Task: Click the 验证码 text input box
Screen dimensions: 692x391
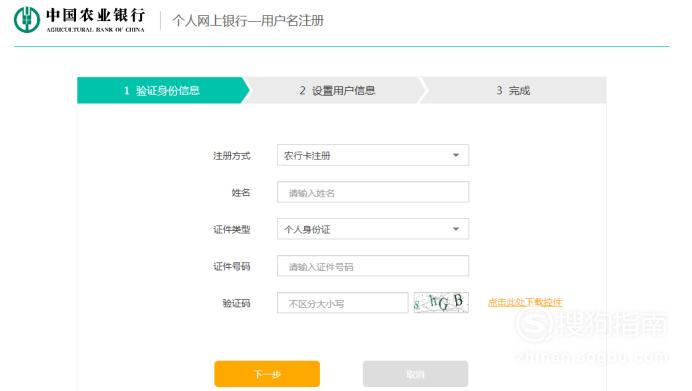Action: click(342, 303)
